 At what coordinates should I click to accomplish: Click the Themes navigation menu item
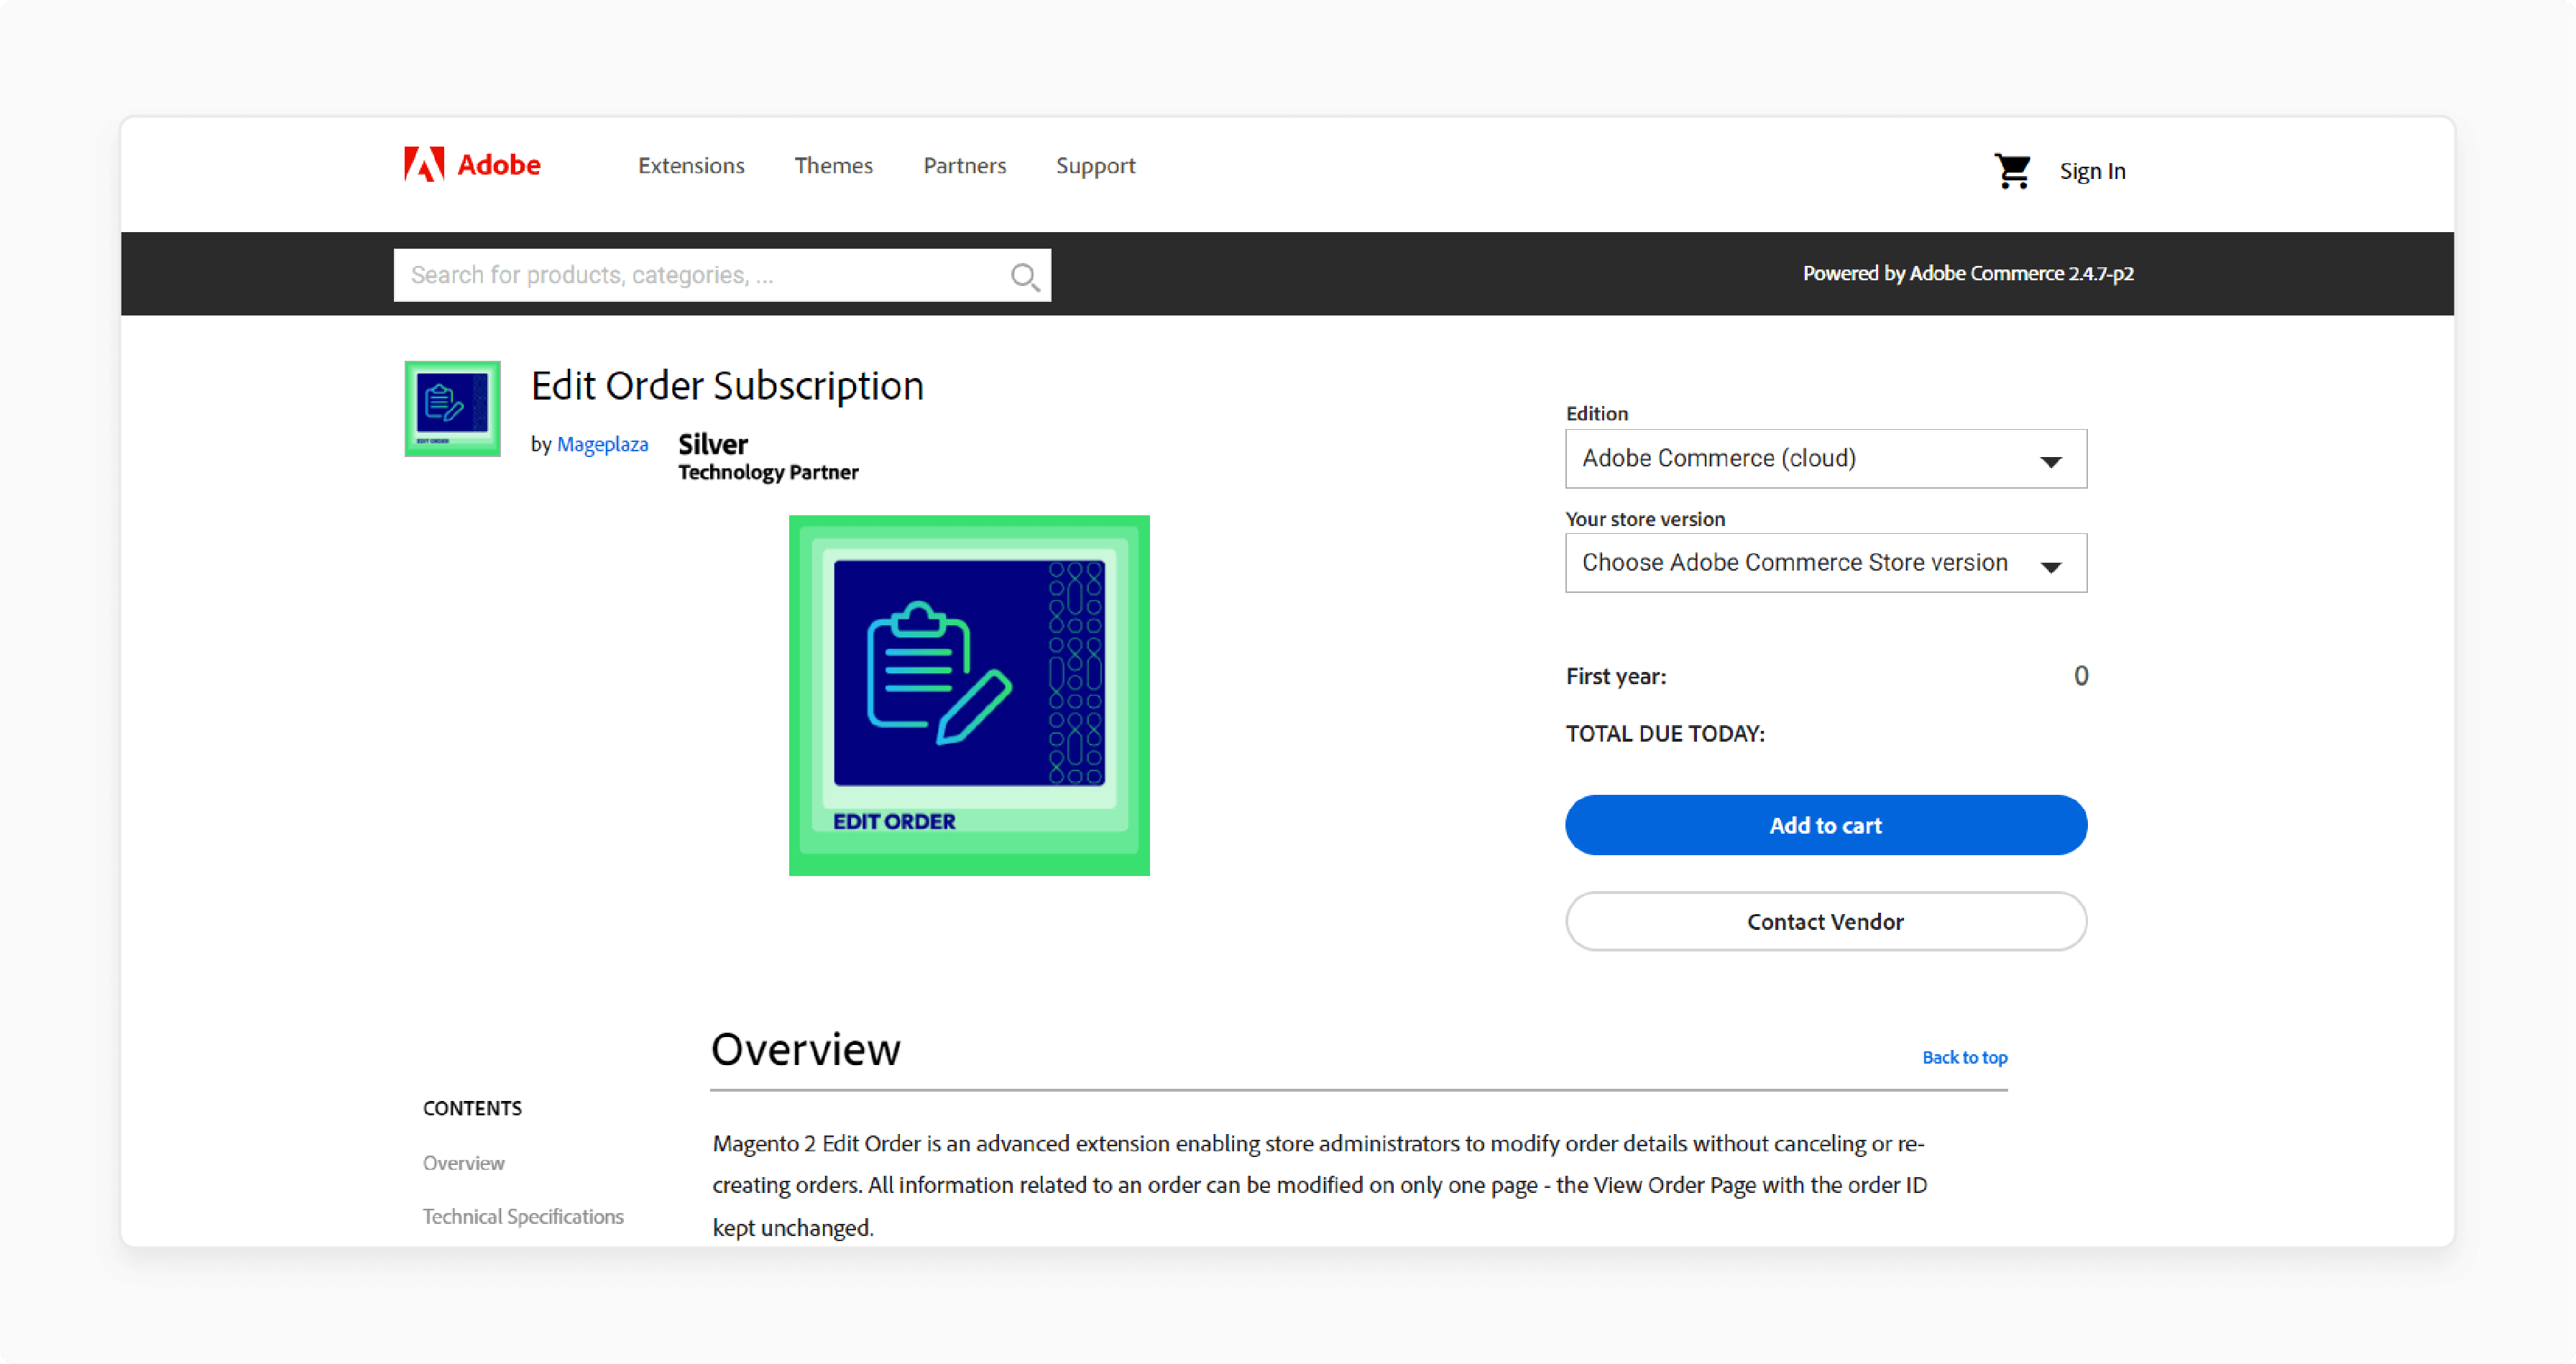point(833,165)
